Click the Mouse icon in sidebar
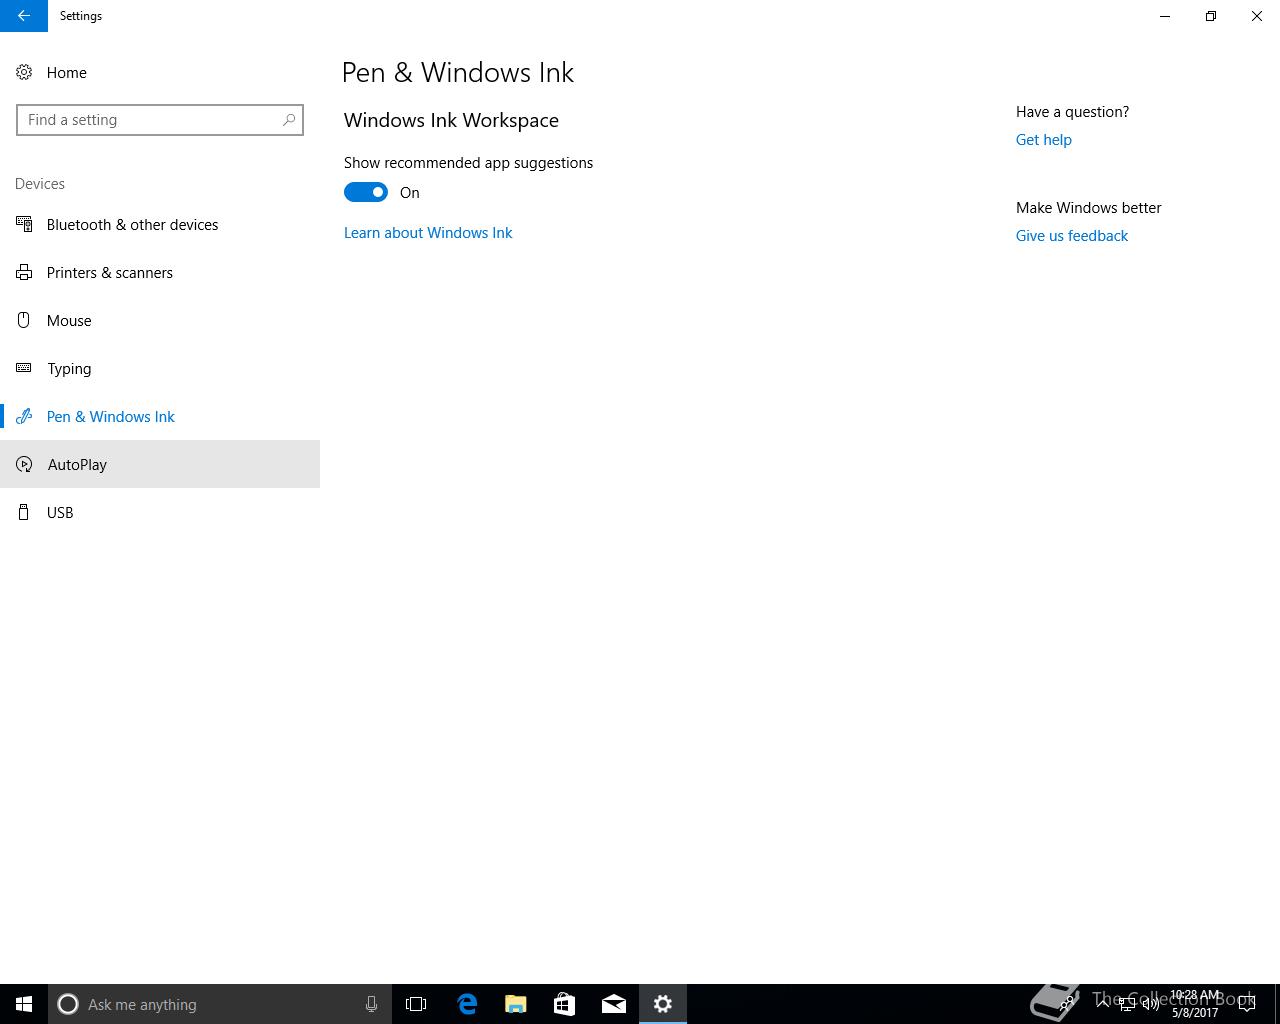The height and width of the screenshot is (1024, 1280). pos(24,320)
